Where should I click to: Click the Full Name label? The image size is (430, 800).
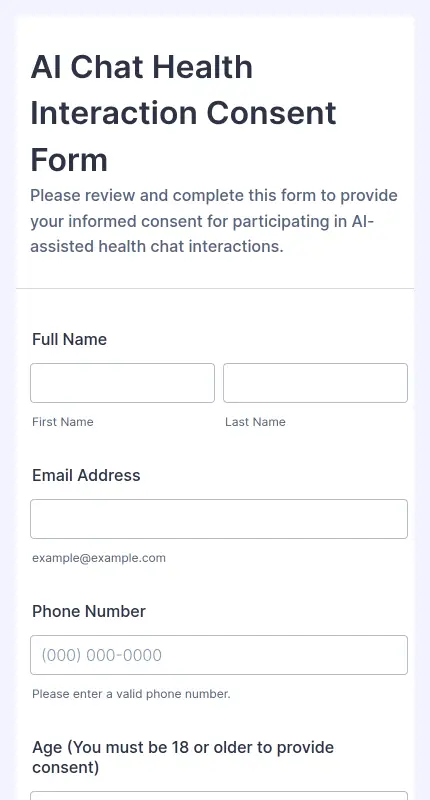click(69, 339)
